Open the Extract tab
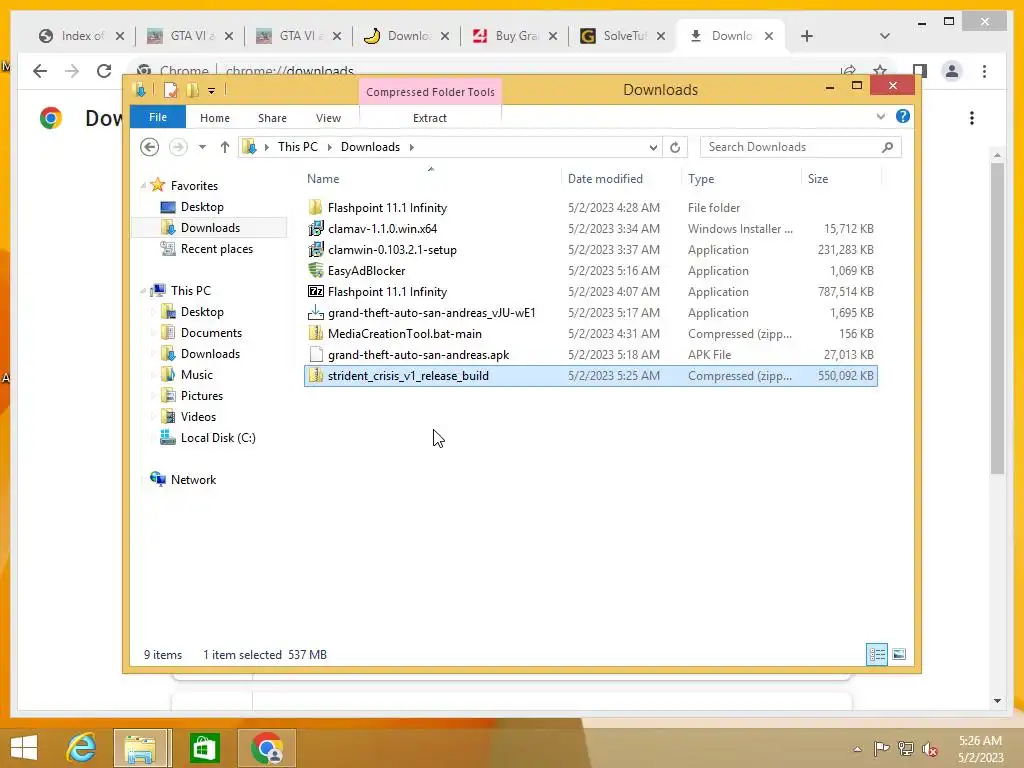 tap(430, 118)
